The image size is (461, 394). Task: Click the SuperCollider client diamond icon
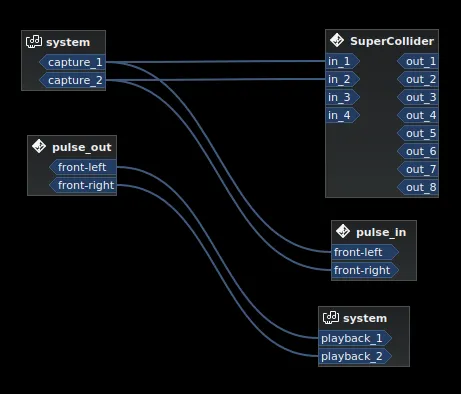[337, 40]
